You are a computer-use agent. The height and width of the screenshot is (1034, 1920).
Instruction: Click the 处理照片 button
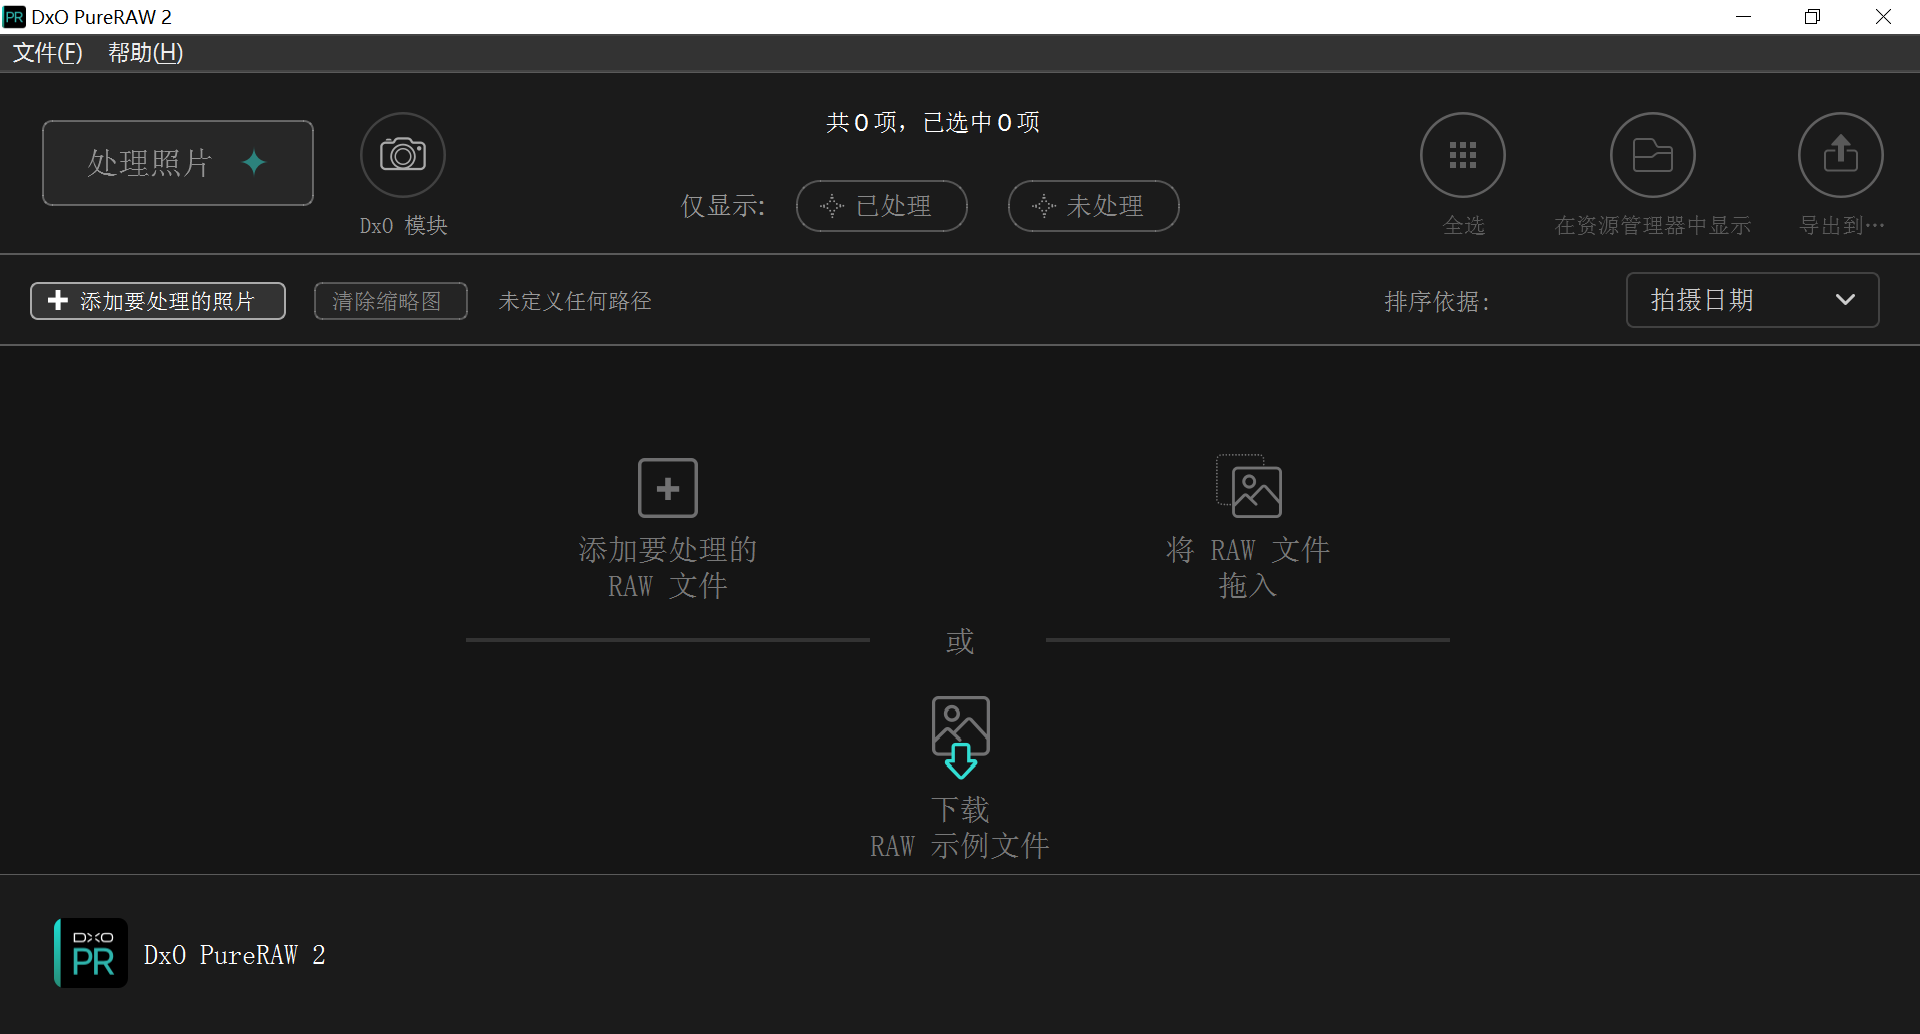pos(178,163)
